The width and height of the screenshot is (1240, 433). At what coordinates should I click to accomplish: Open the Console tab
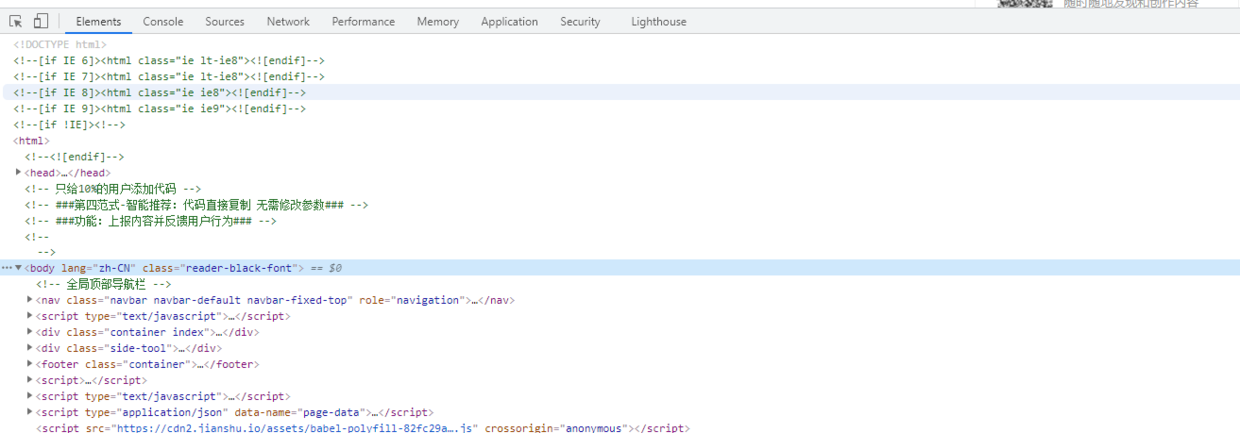163,21
